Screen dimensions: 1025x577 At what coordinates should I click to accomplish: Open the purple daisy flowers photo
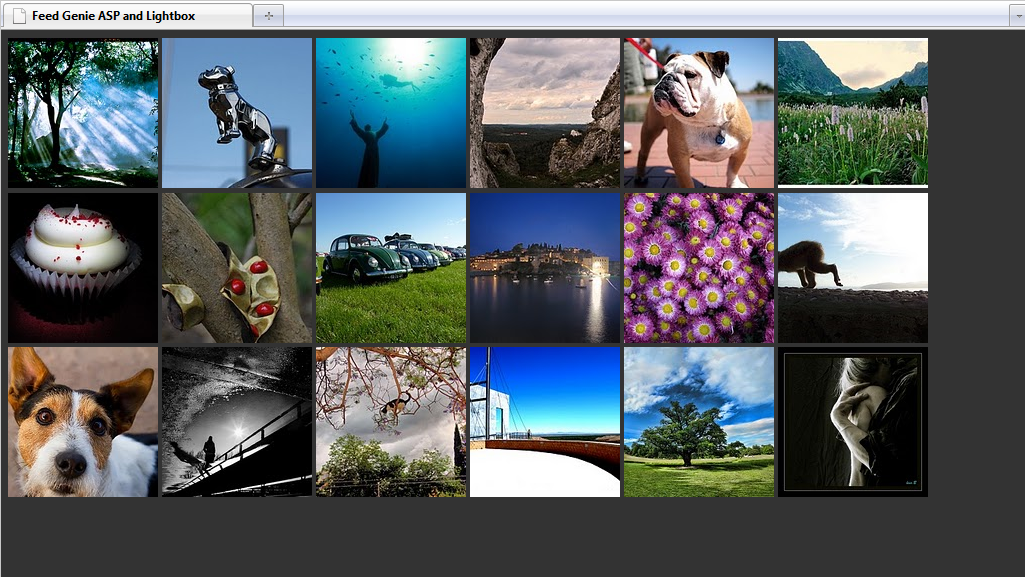coord(699,267)
